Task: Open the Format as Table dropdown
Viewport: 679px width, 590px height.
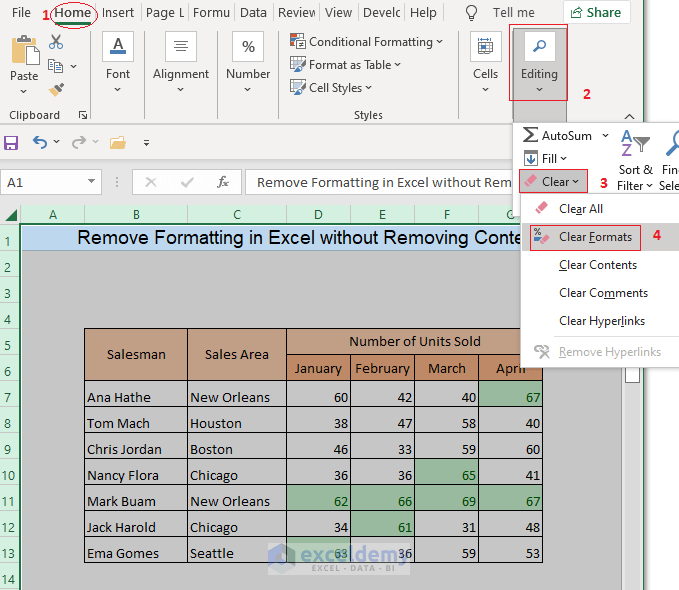Action: 345,65
